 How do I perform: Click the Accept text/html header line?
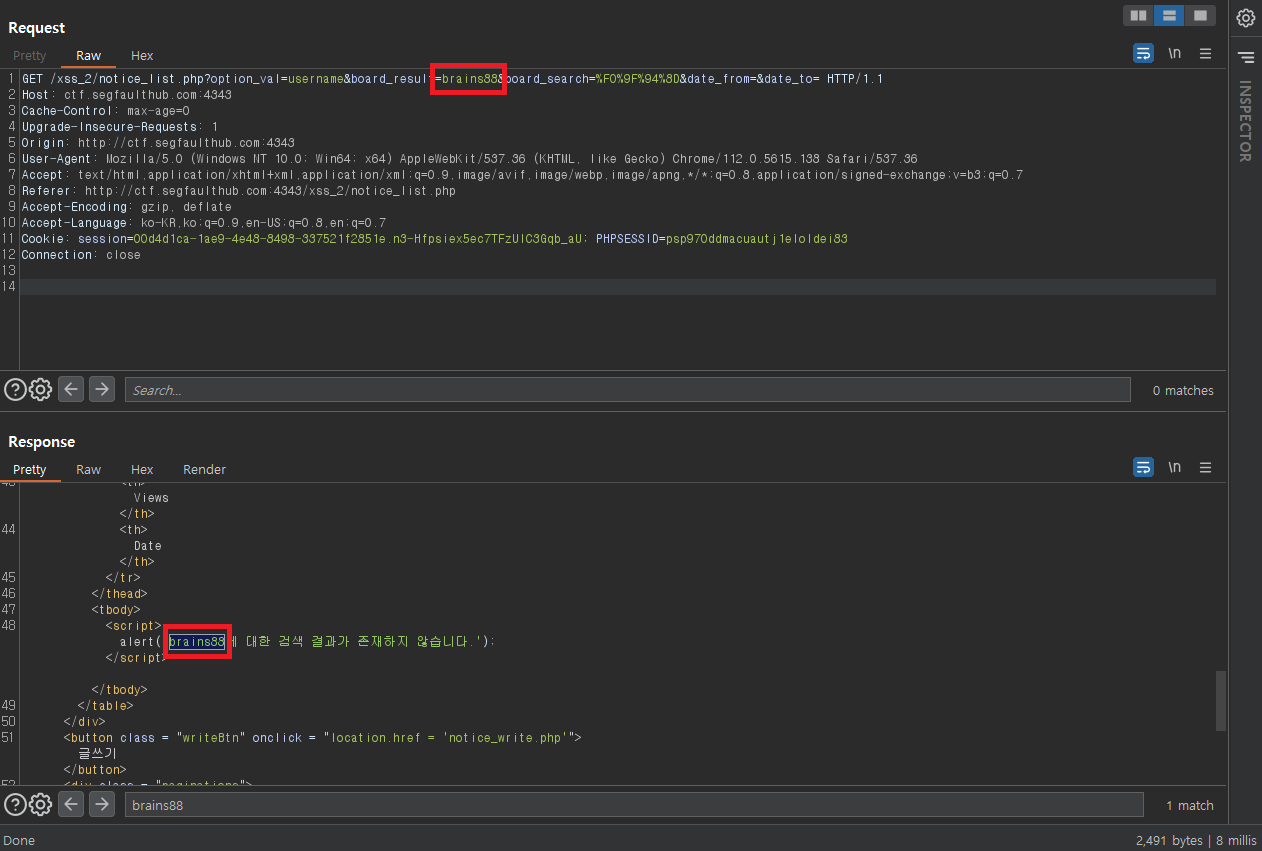pos(522,174)
